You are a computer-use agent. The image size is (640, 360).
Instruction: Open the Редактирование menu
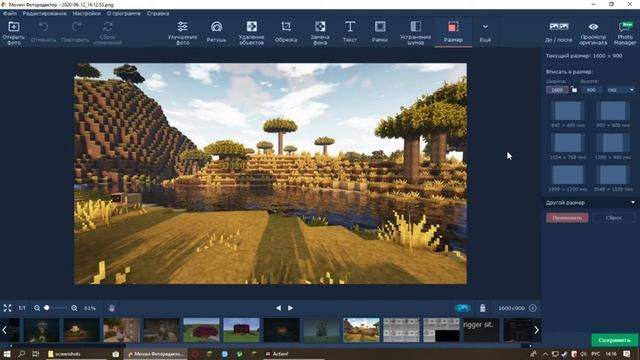[44, 13]
